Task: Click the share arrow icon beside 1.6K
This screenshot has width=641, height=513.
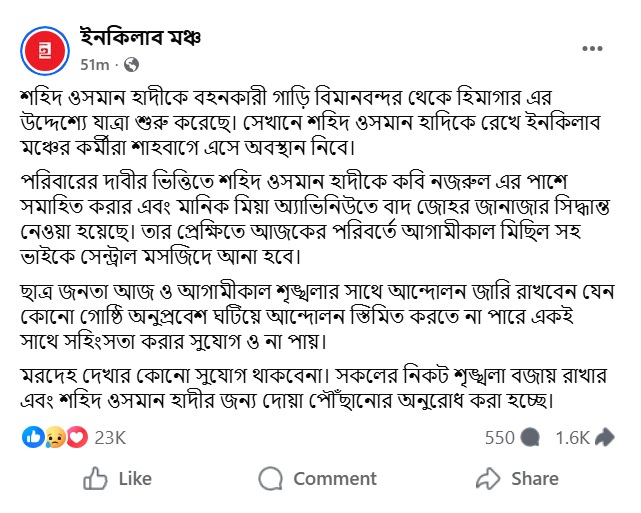Action: (606, 437)
